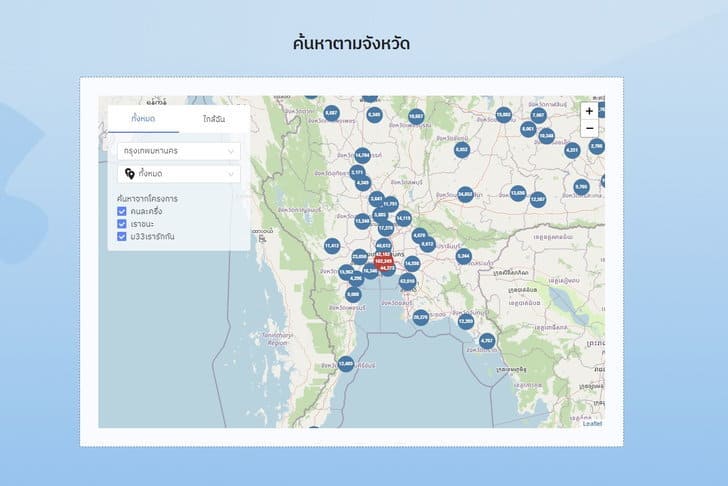Click the 7,867 map marker
Image resolution: width=728 pixels, height=486 pixels.
tap(538, 116)
